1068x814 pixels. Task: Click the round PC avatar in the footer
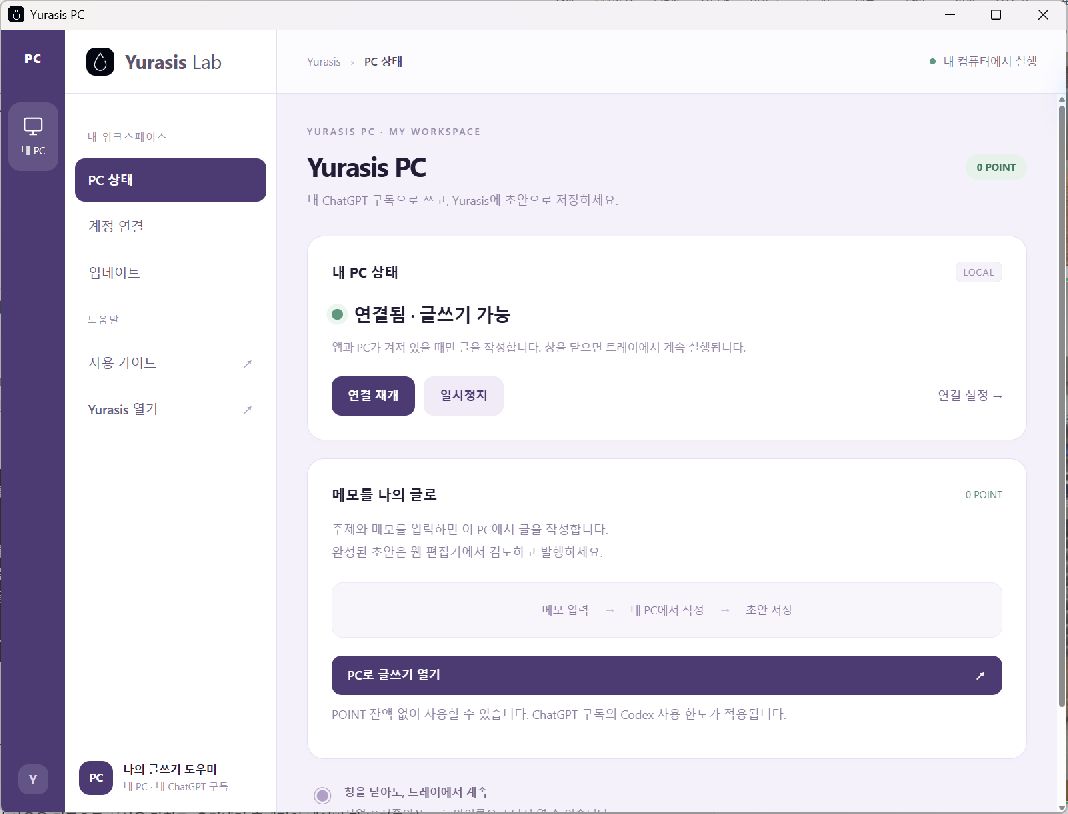(x=96, y=778)
